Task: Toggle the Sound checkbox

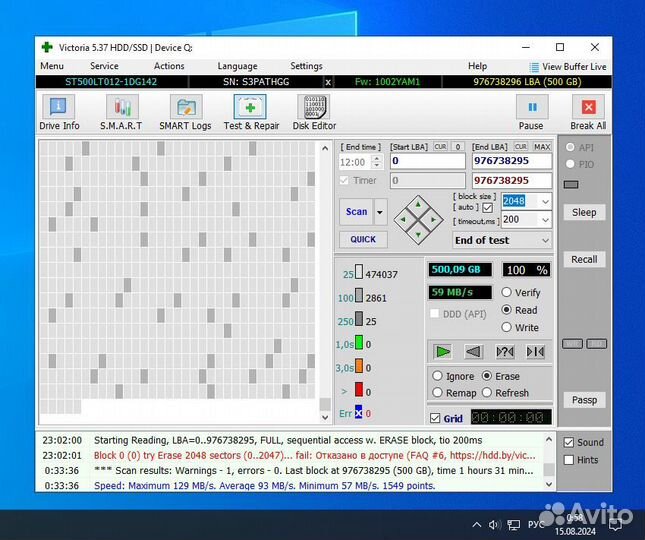Action: 568,443
